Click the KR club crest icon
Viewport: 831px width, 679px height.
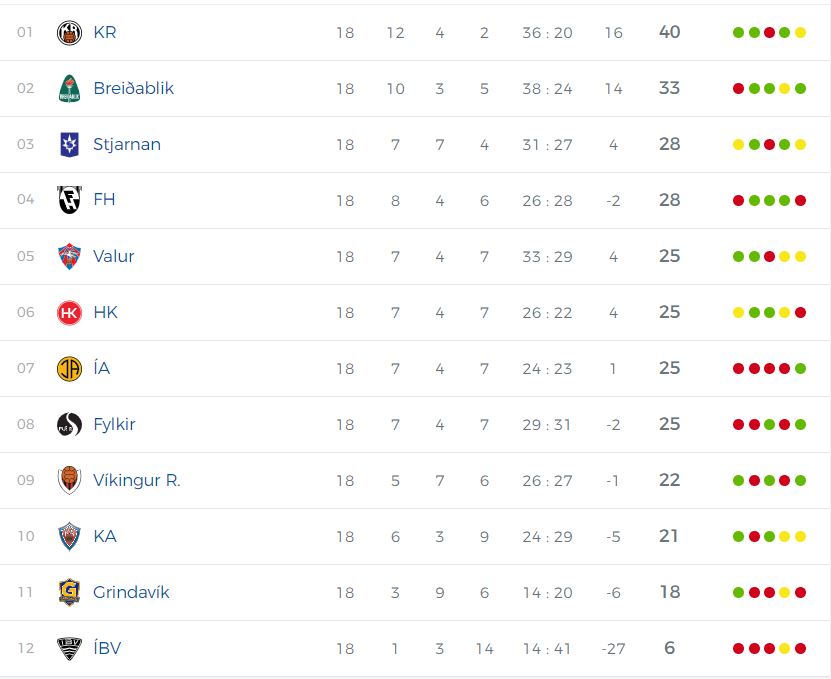[69, 33]
